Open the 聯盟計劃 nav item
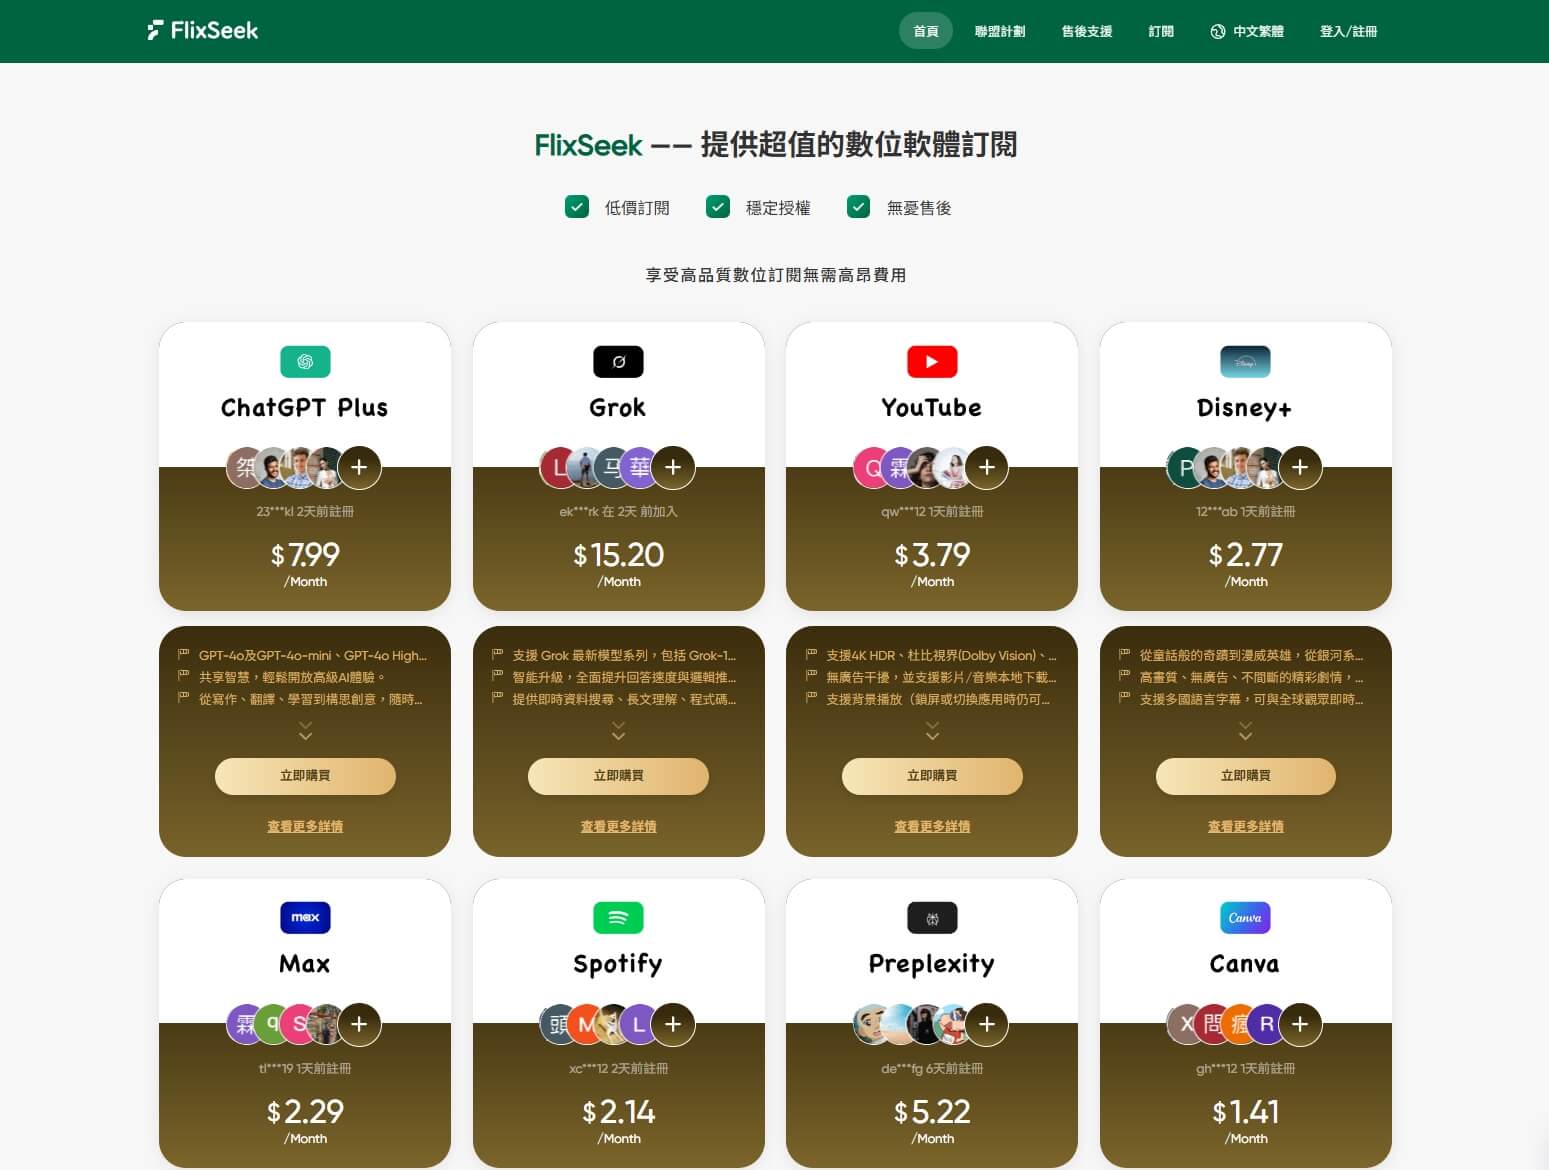Image resolution: width=1549 pixels, height=1170 pixels. [x=1000, y=31]
